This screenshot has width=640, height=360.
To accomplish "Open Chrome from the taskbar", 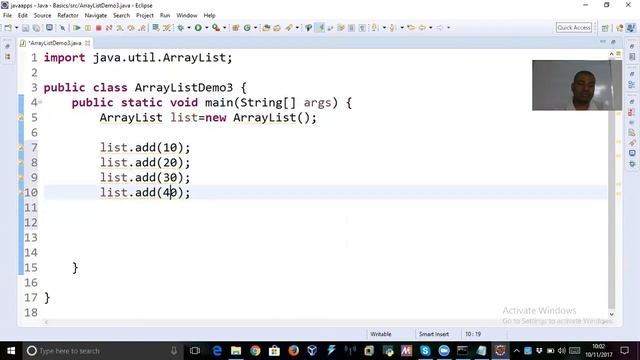I will 255,351.
